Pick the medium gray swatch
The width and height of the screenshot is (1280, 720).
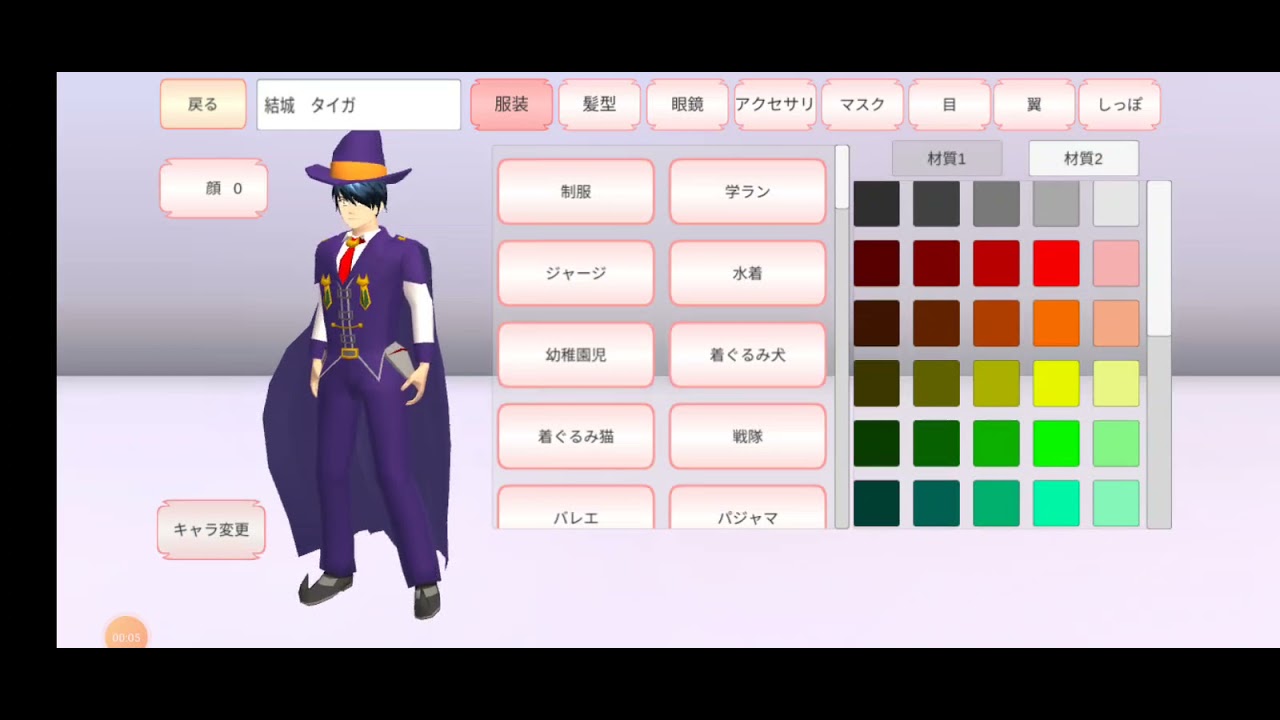(996, 204)
